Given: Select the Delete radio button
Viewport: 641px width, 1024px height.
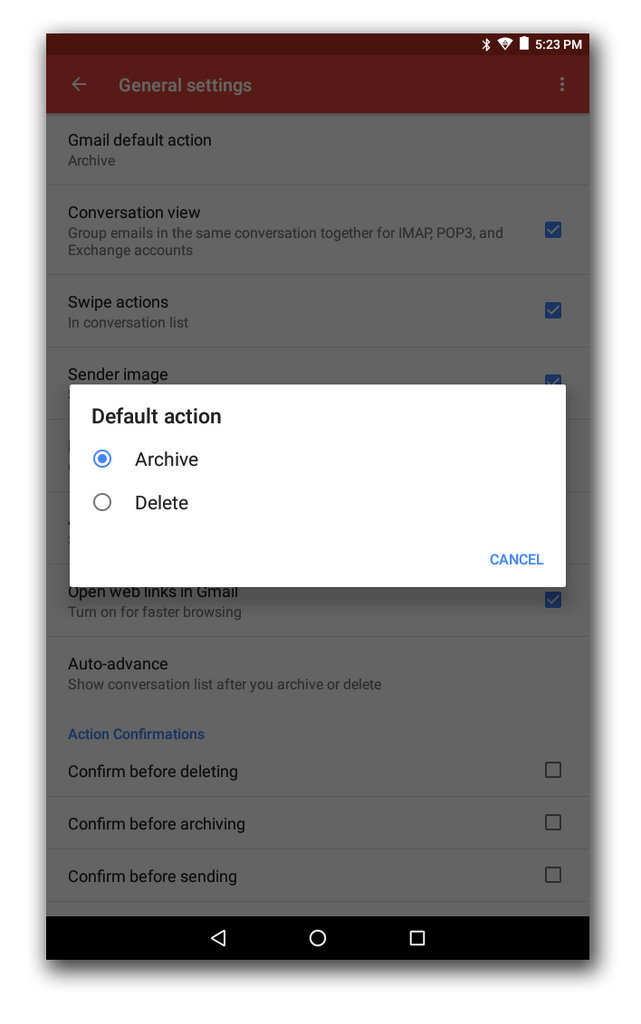Looking at the screenshot, I should (x=102, y=502).
